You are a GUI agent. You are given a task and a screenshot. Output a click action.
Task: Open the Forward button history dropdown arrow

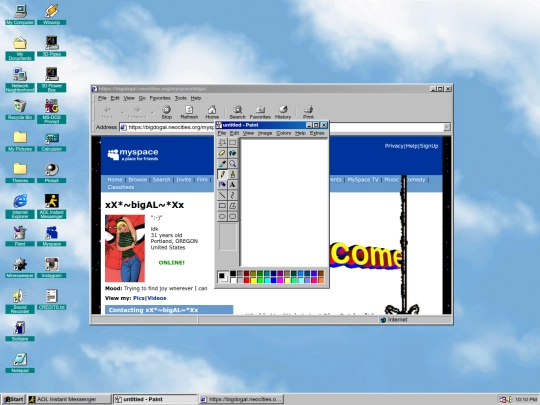(152, 112)
